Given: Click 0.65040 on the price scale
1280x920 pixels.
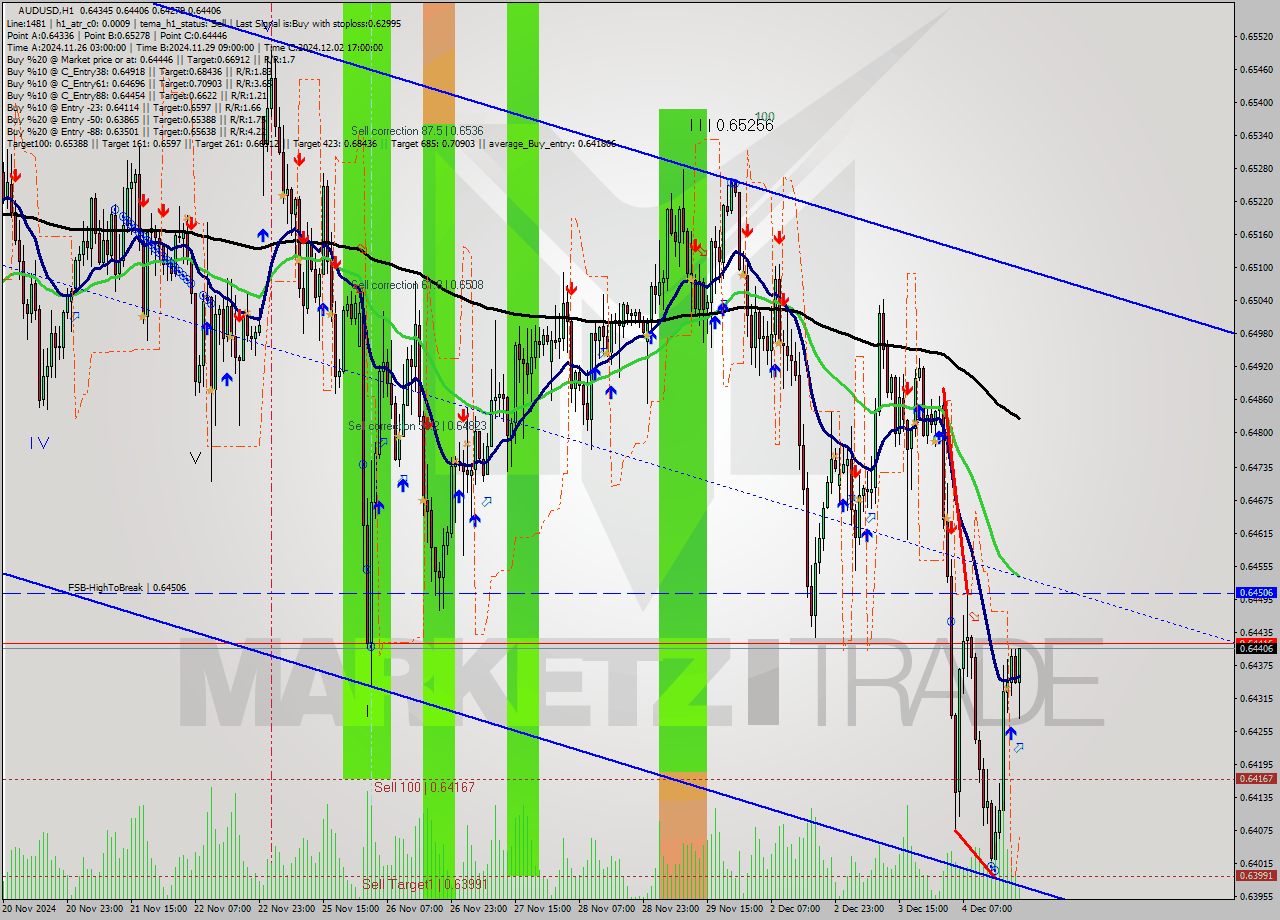Looking at the screenshot, I should (x=1256, y=300).
